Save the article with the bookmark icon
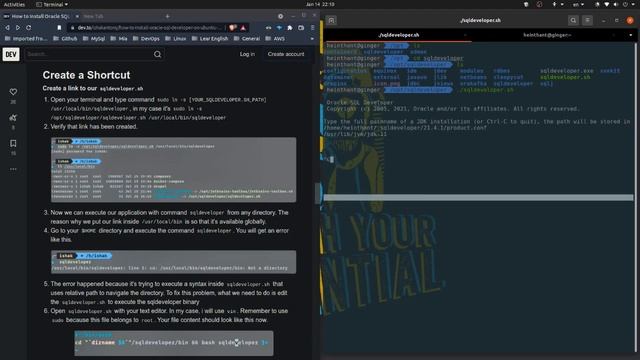This screenshot has width=640, height=360. click(13, 143)
